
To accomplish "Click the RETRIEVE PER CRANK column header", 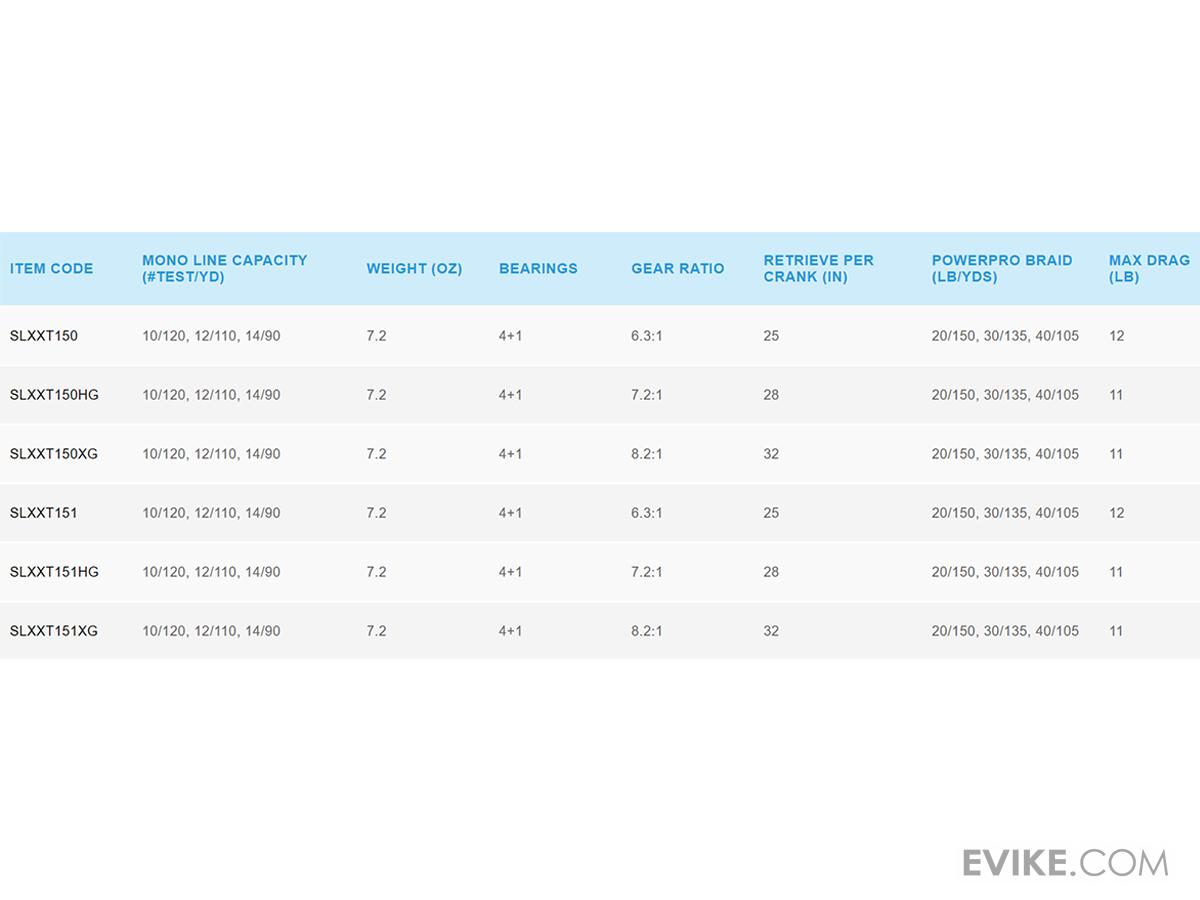I will click(818, 268).
